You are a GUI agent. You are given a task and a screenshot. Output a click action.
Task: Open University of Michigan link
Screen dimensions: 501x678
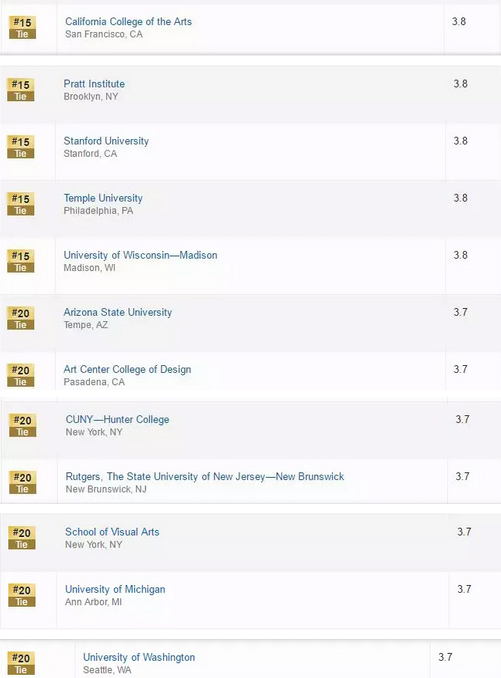115,589
